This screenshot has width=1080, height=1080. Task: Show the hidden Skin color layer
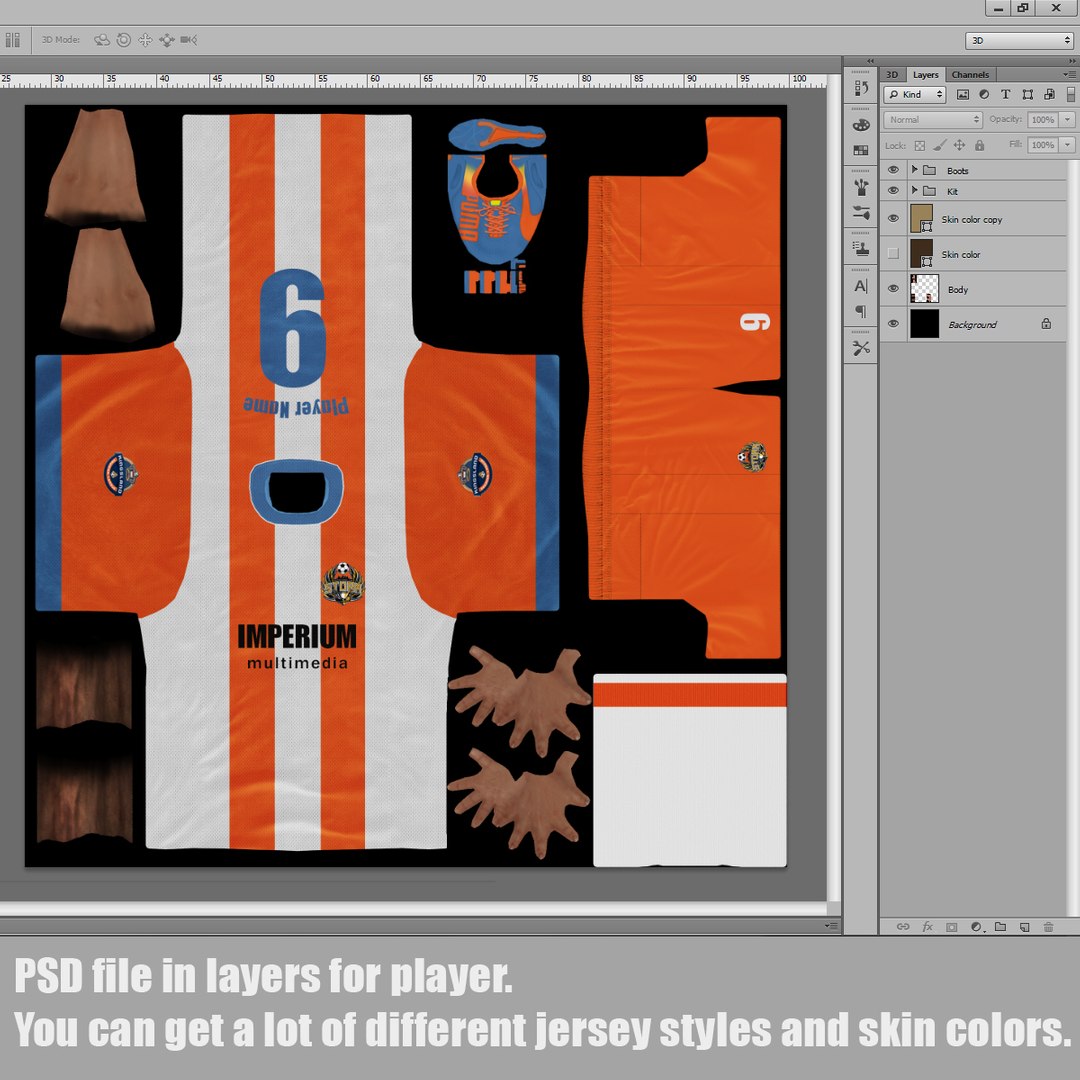point(893,253)
